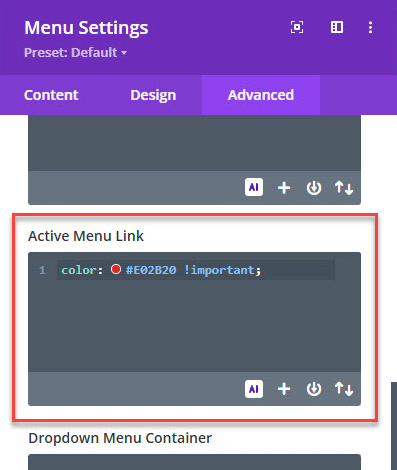Click the Menu Settings title

tap(86, 28)
